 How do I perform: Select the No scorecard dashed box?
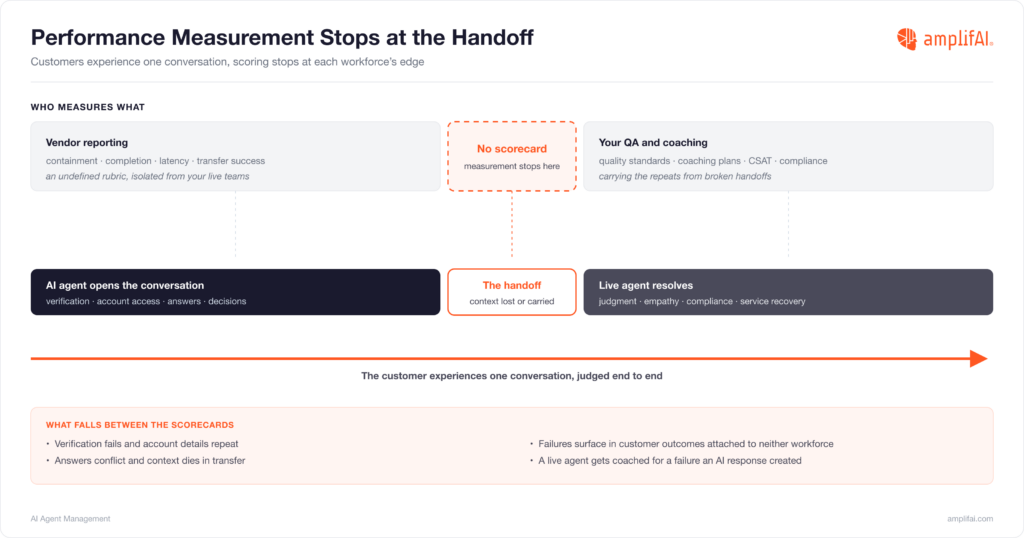click(512, 156)
